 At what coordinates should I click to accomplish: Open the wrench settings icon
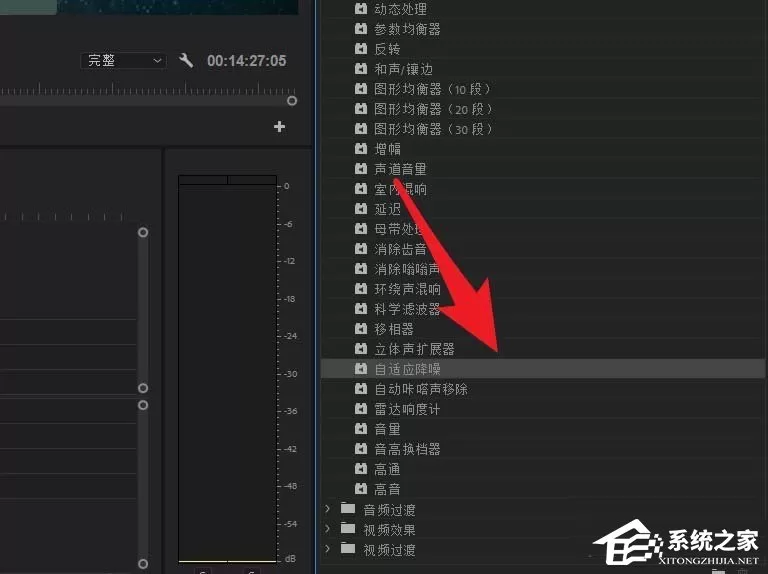pos(186,60)
